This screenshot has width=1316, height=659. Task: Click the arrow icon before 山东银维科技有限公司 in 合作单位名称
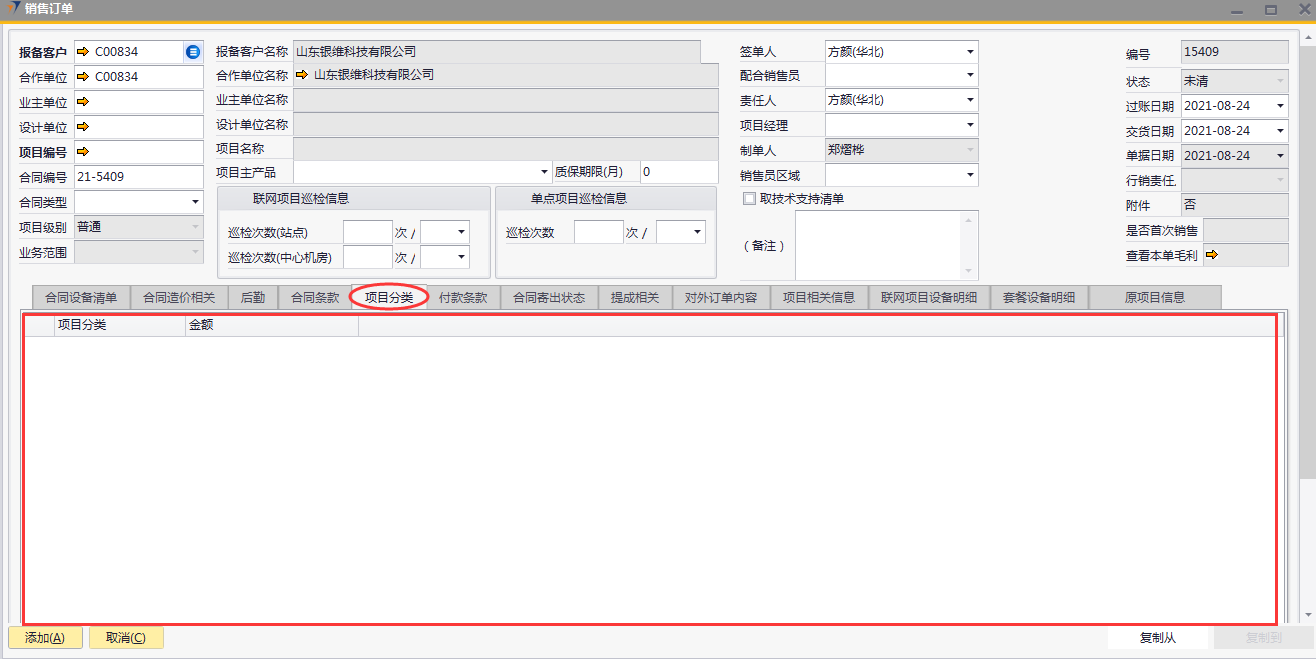click(302, 75)
